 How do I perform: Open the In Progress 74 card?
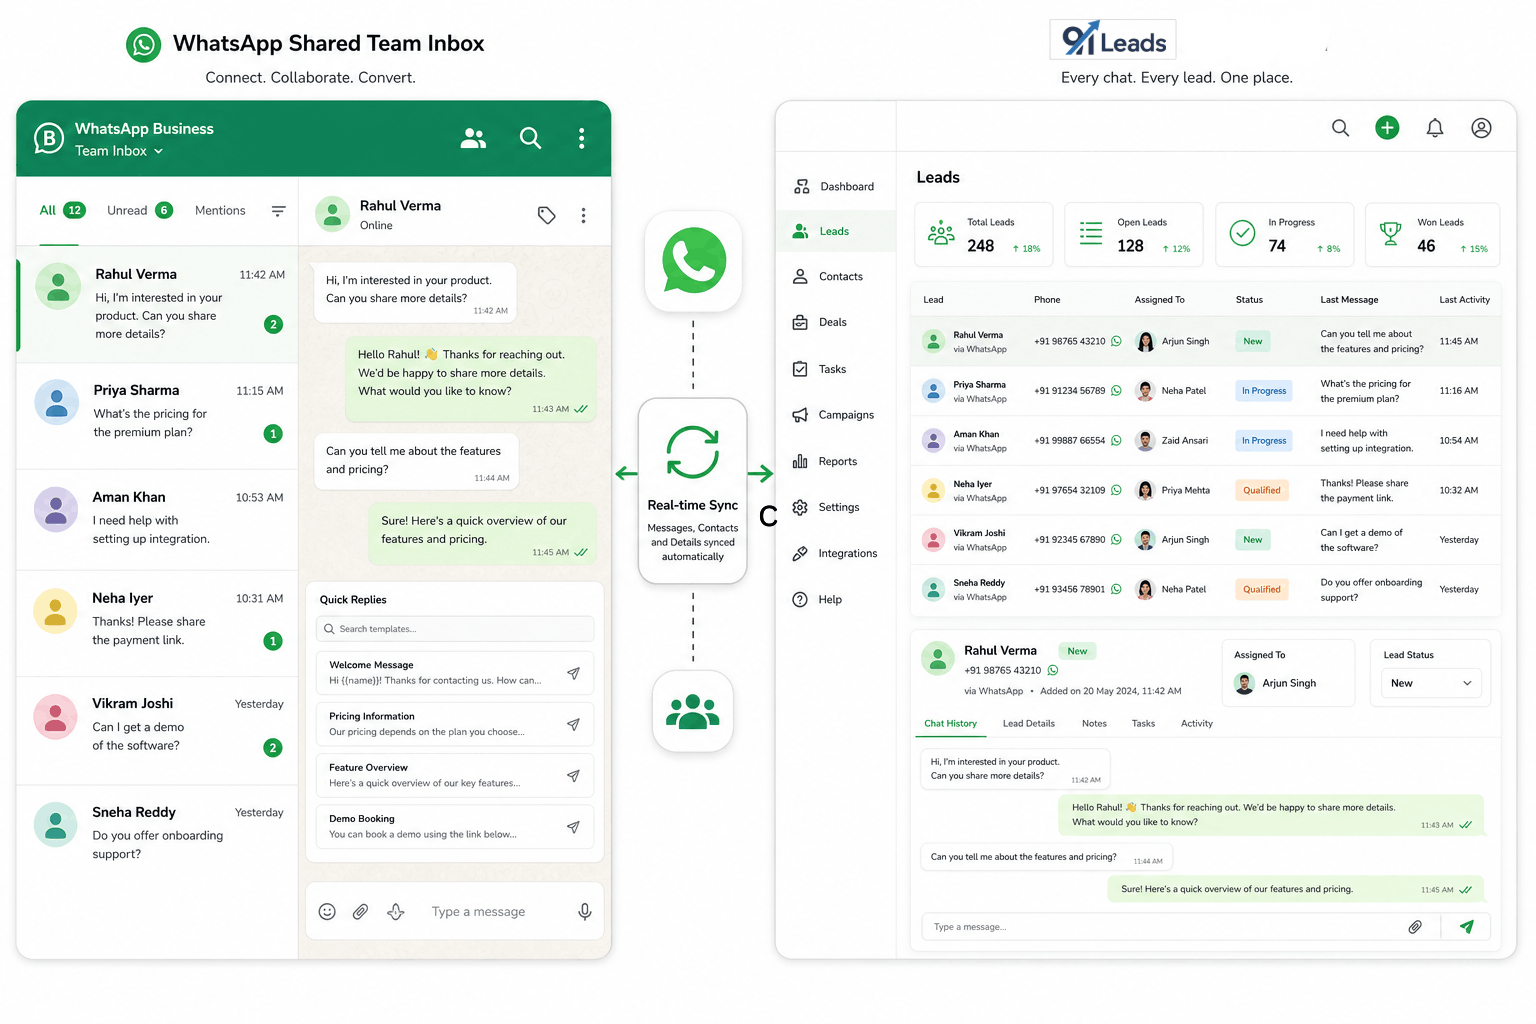(1284, 235)
